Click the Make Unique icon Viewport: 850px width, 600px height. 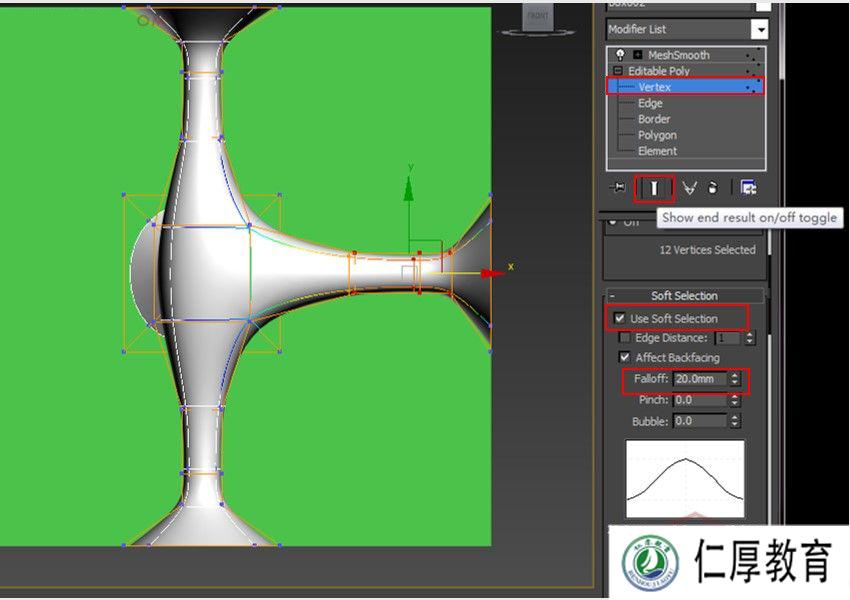(x=688, y=187)
